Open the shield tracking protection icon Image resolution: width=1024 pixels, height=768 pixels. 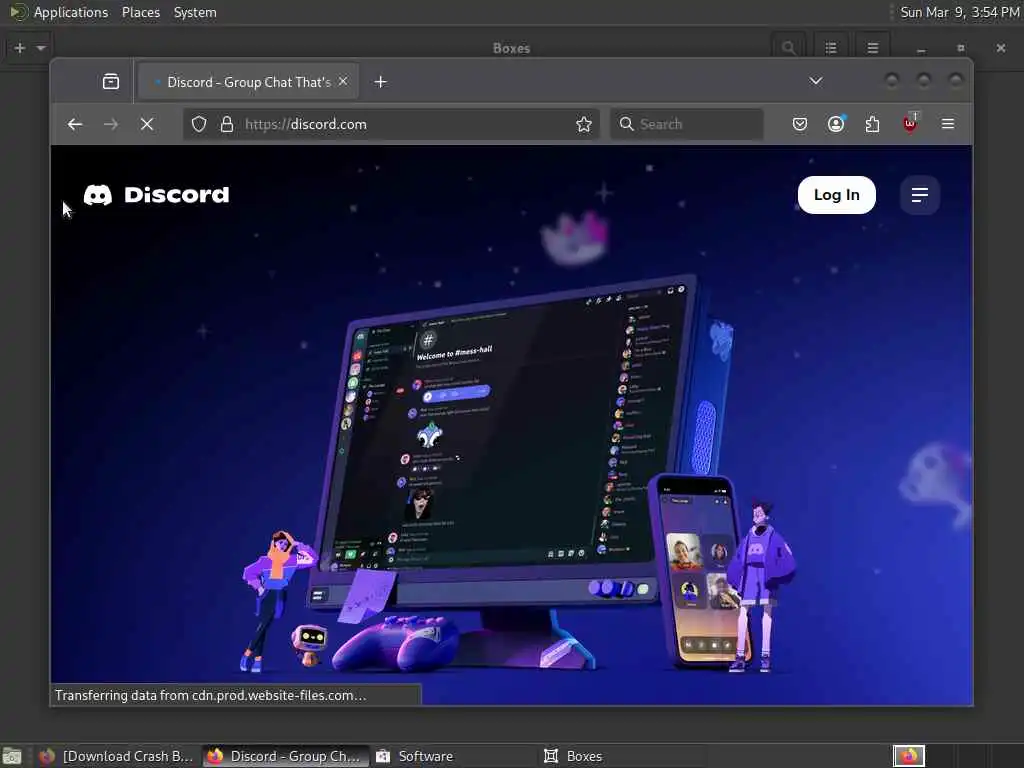click(x=199, y=124)
